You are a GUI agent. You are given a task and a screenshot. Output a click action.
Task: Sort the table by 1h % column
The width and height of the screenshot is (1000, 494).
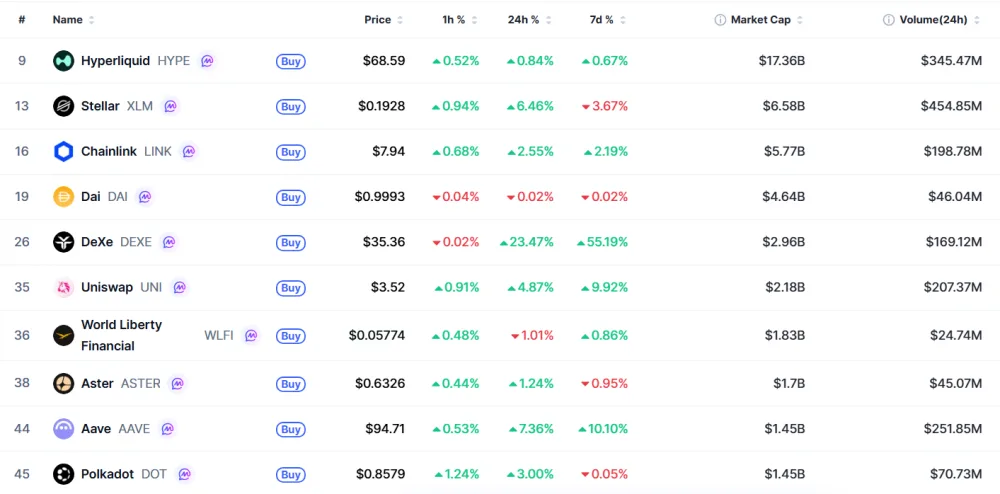(x=459, y=20)
